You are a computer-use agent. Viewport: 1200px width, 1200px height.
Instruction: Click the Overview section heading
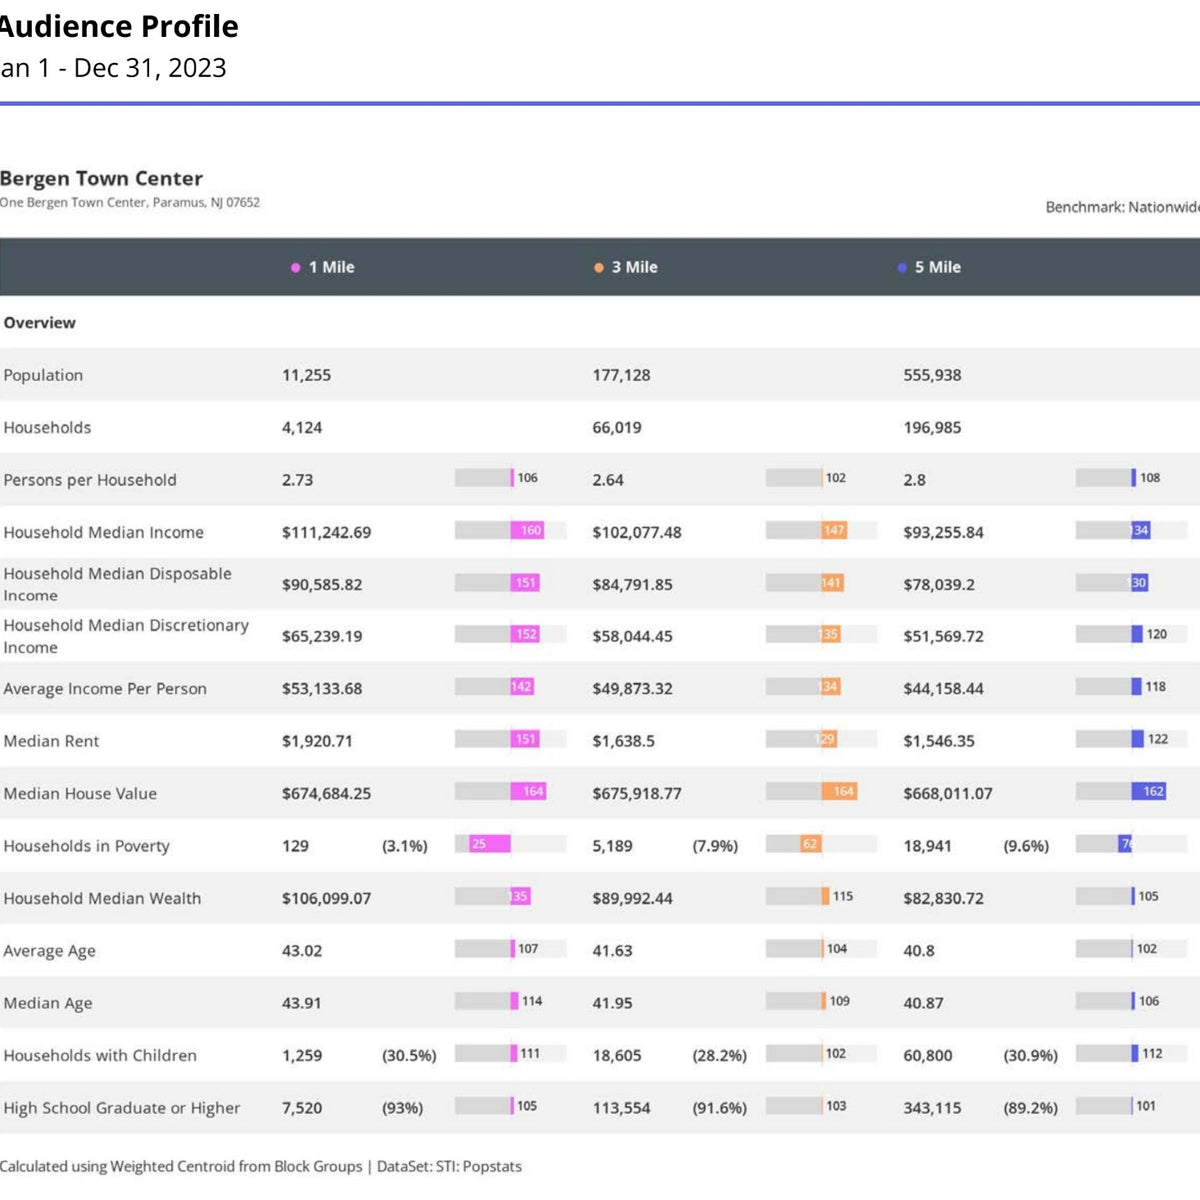pyautogui.click(x=39, y=323)
